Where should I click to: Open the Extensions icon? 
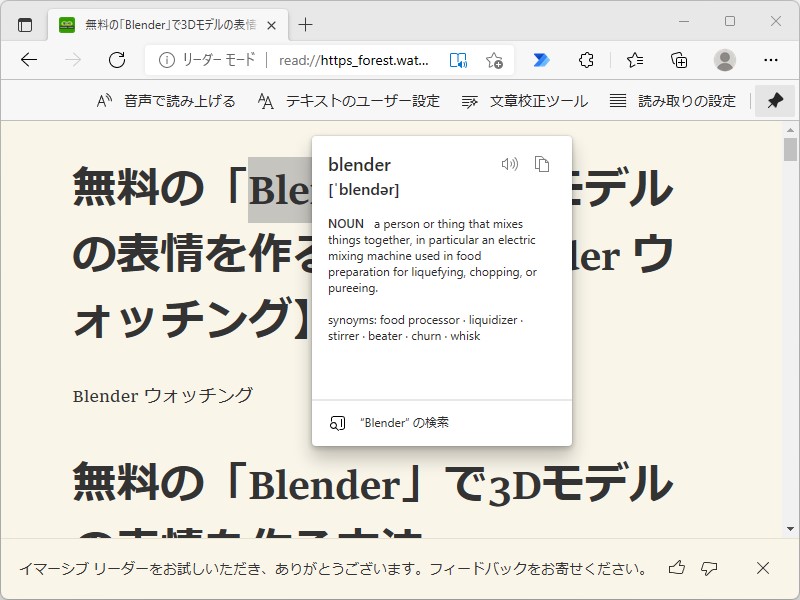click(586, 60)
